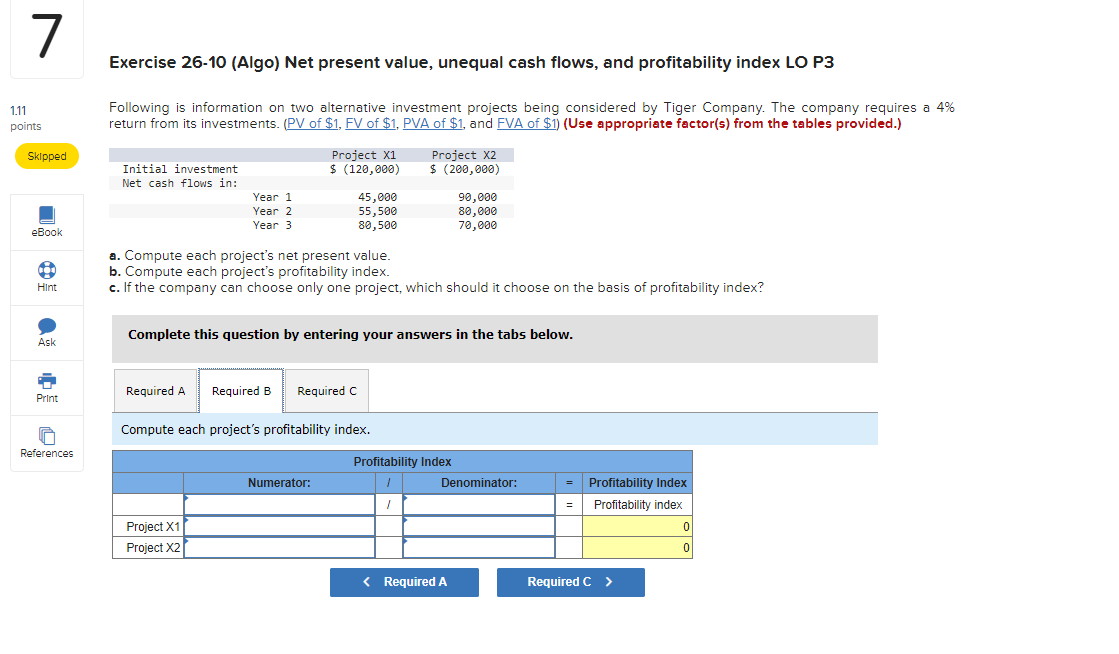Screen dimensions: 1119x654
Task: Open the header row Numerator selection cell
Action: [279, 504]
